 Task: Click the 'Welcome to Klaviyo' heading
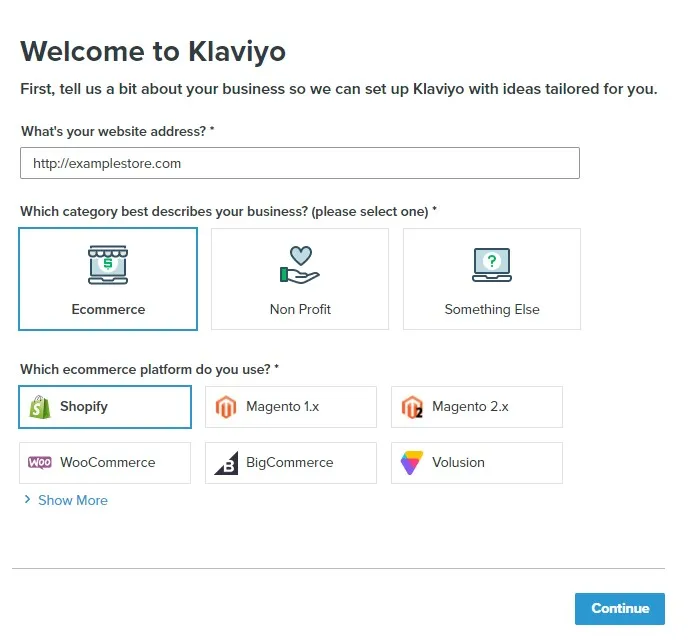[x=153, y=52]
